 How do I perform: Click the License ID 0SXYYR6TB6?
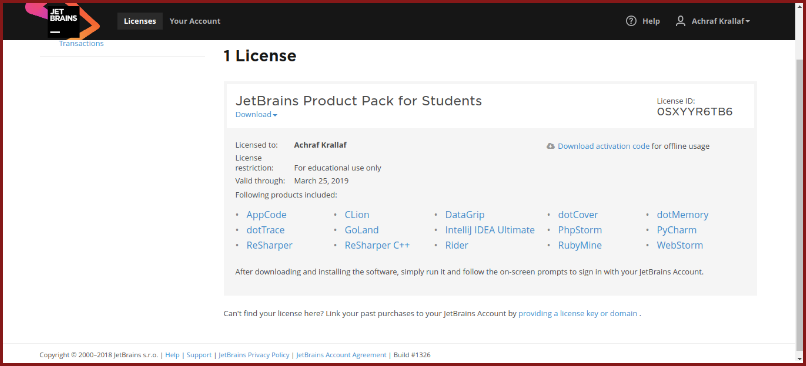tap(694, 111)
